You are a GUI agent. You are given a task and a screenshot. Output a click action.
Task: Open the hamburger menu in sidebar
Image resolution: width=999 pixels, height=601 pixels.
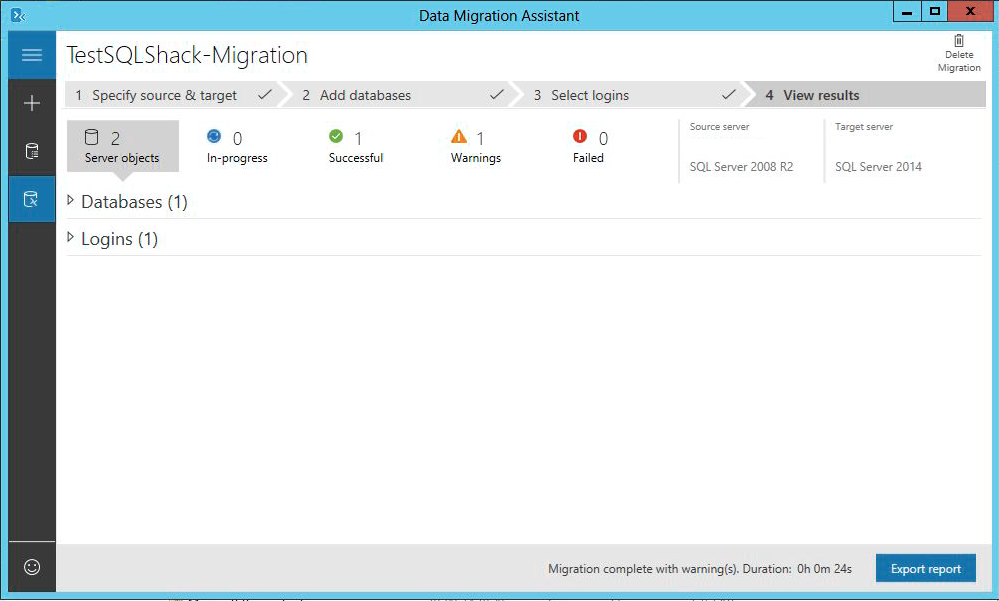(x=32, y=55)
